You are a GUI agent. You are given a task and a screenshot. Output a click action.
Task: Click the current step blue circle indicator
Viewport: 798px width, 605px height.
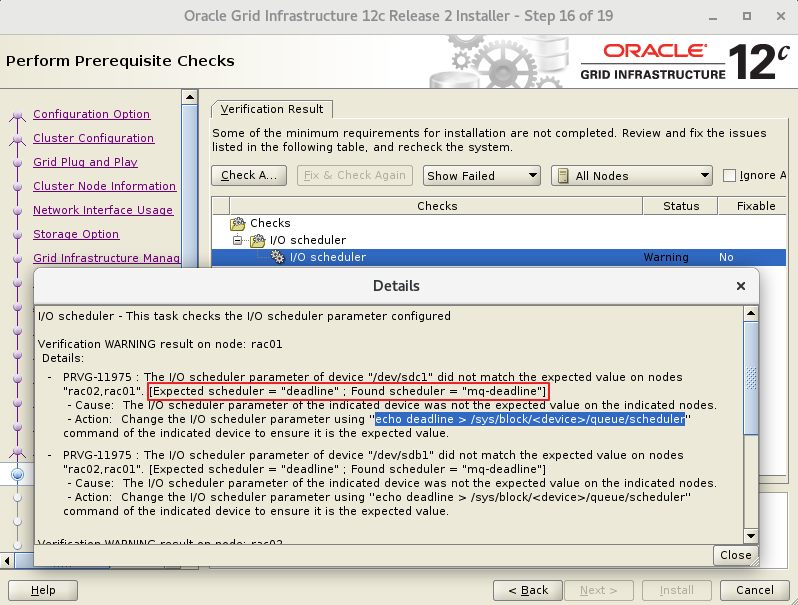(17, 474)
